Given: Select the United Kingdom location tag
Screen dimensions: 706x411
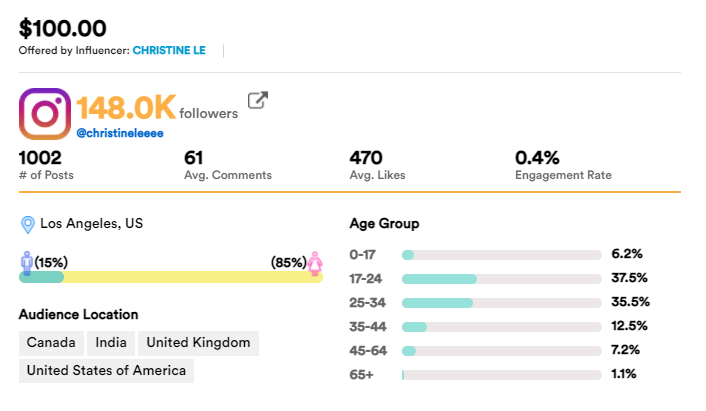Looking at the screenshot, I should (198, 343).
